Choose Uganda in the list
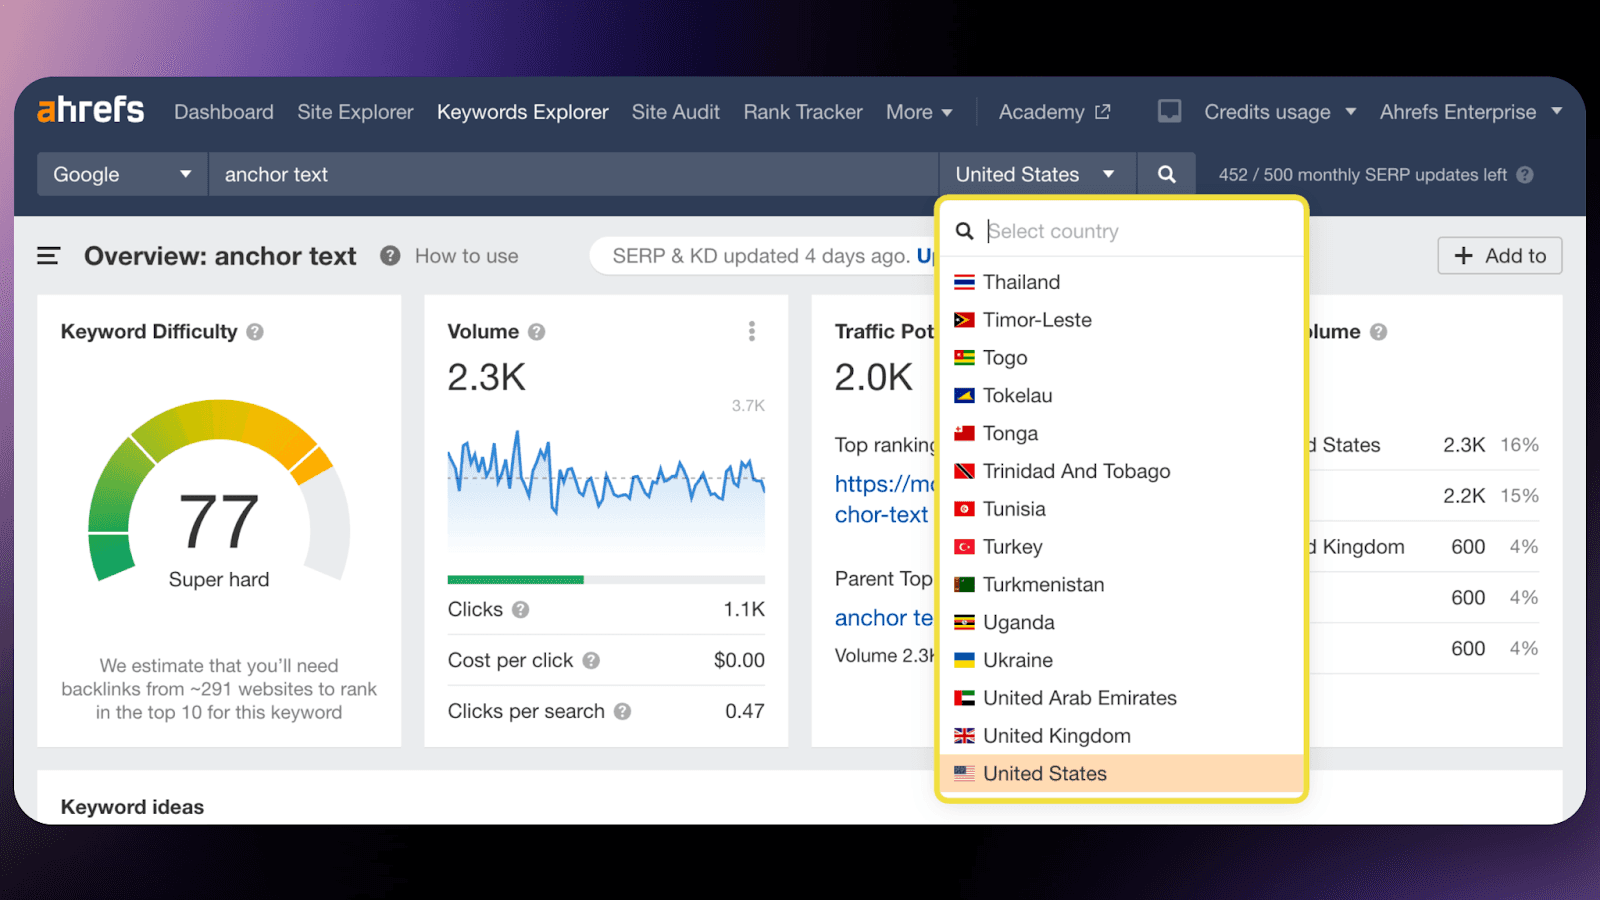Image resolution: width=1600 pixels, height=900 pixels. [1122, 623]
